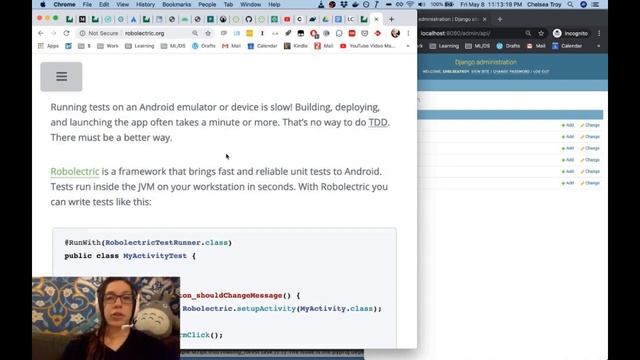Go forward in the robolectric.org window
The height and width of the screenshot is (360, 640).
53,33
